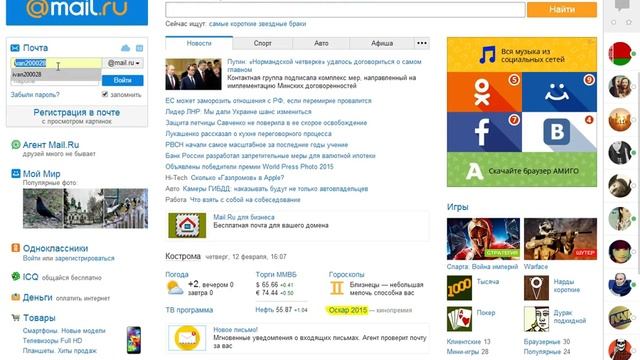Click the weather sun-cloud icon

click(175, 288)
